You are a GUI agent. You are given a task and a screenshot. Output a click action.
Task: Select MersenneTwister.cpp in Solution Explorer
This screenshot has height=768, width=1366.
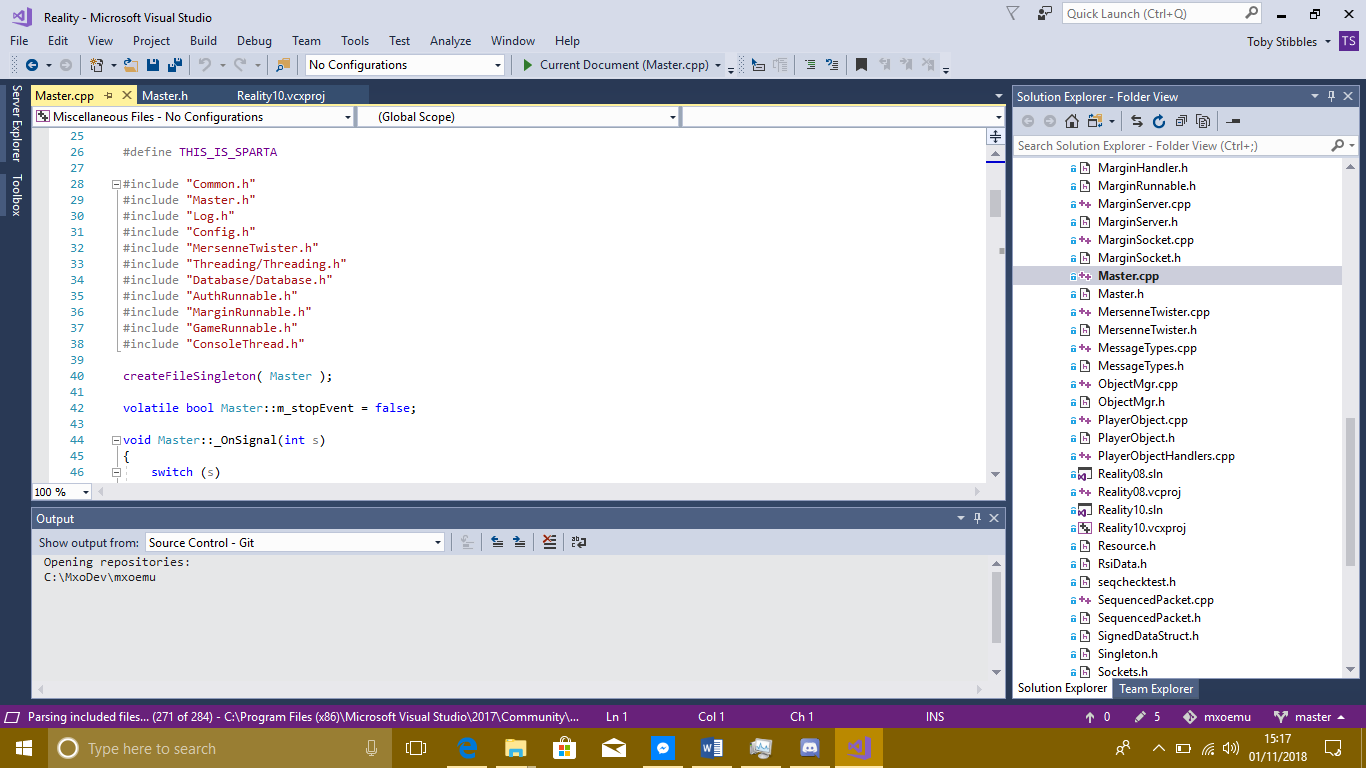point(1153,312)
